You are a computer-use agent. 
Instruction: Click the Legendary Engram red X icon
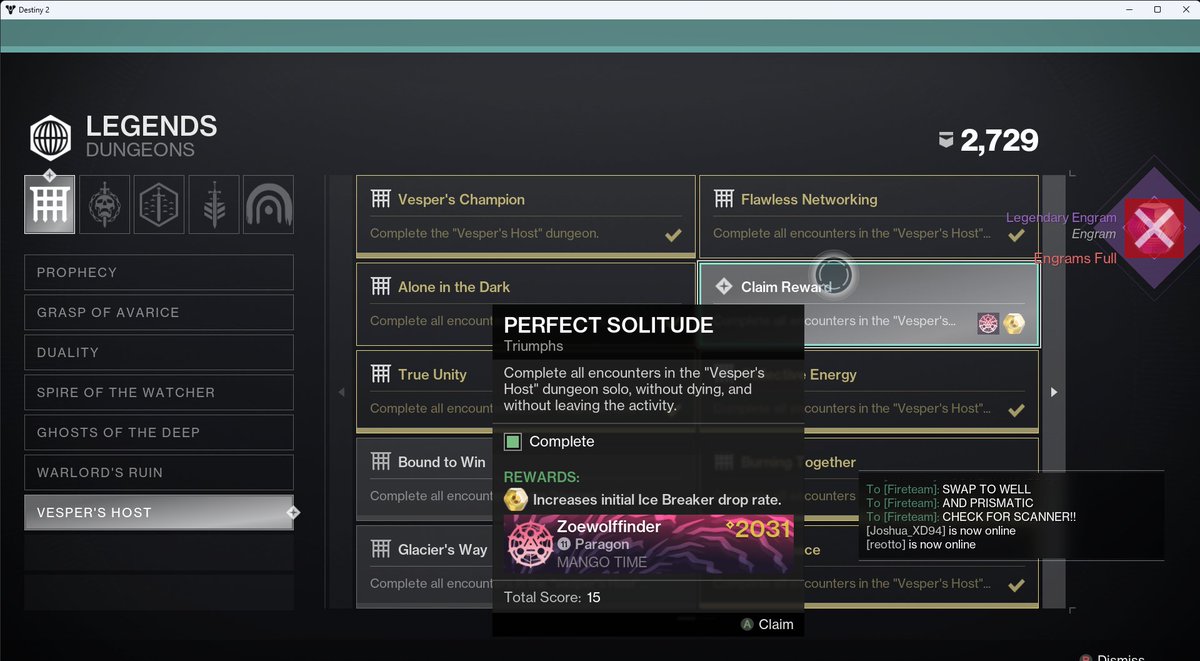coord(1153,228)
